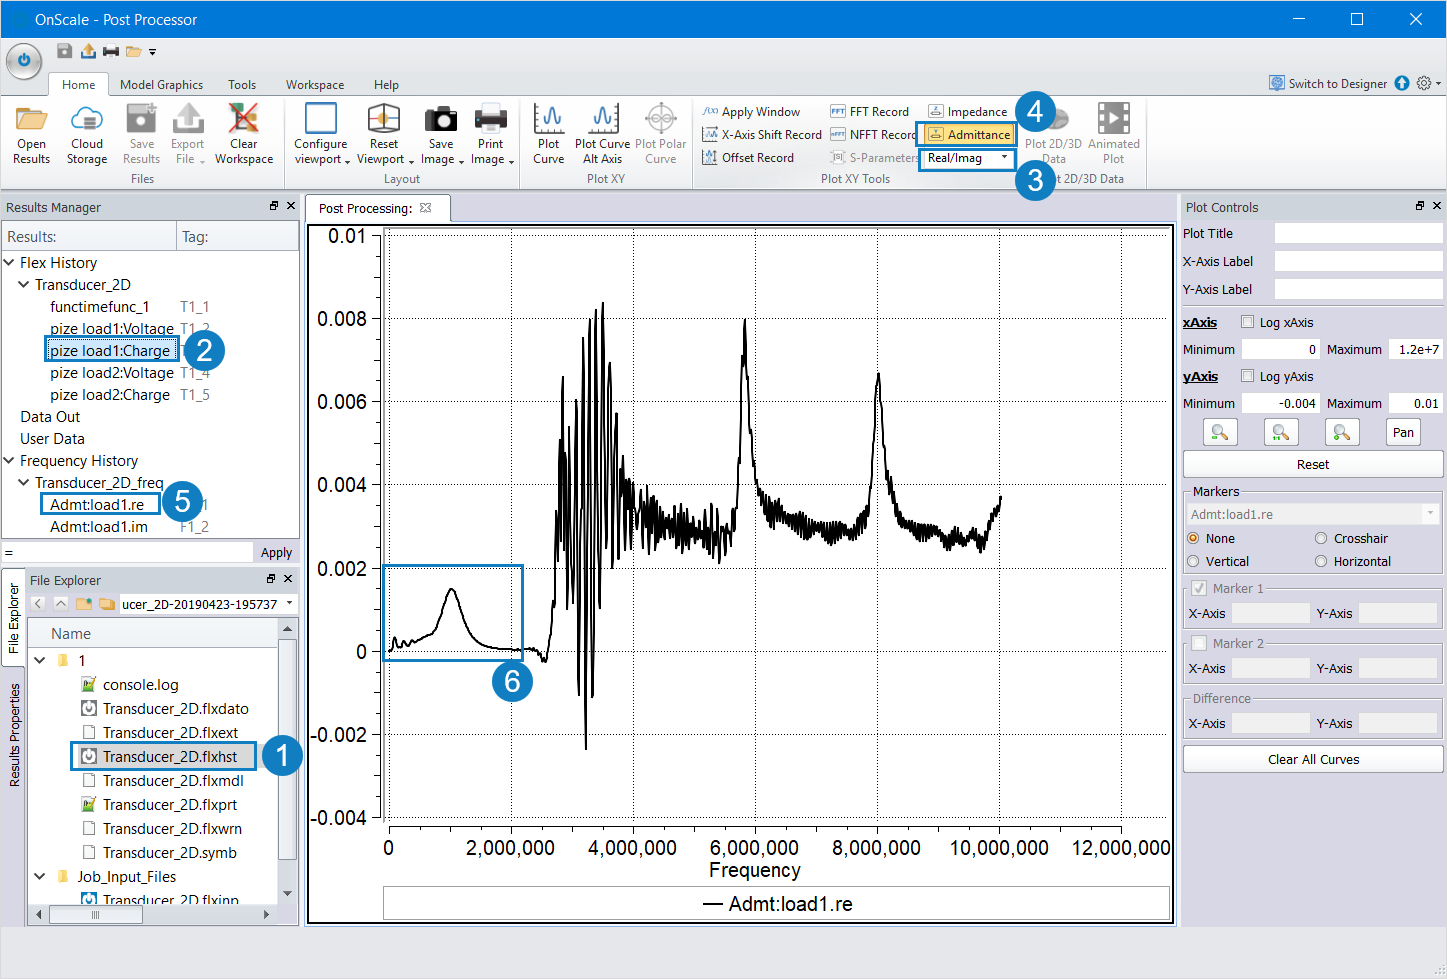Image resolution: width=1447 pixels, height=979 pixels.
Task: Enable Log xAxis checkbox
Action: [1247, 322]
